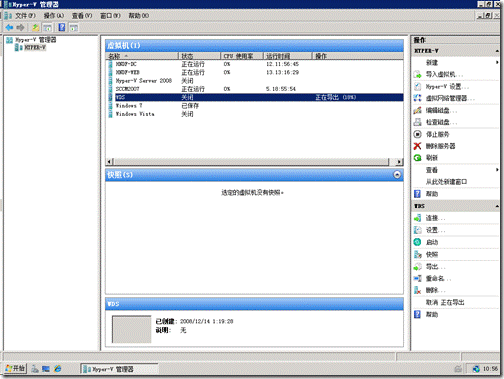Sort by the CPU 使用率 column header
Viewport: 504px width, 379px height.
point(242,56)
